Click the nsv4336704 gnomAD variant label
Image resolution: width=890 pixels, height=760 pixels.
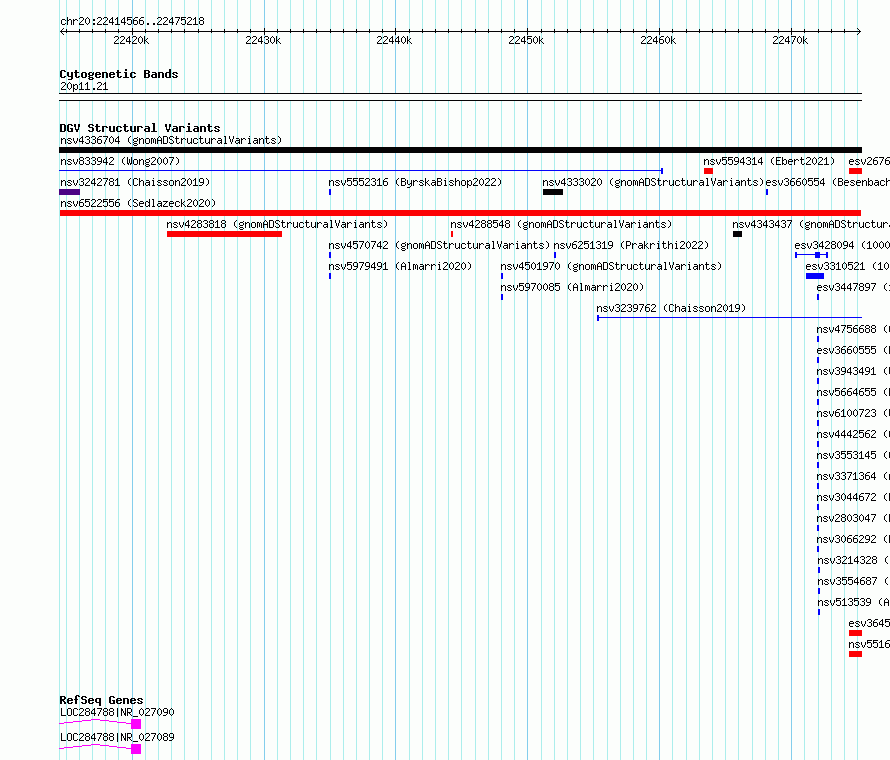pos(171,140)
